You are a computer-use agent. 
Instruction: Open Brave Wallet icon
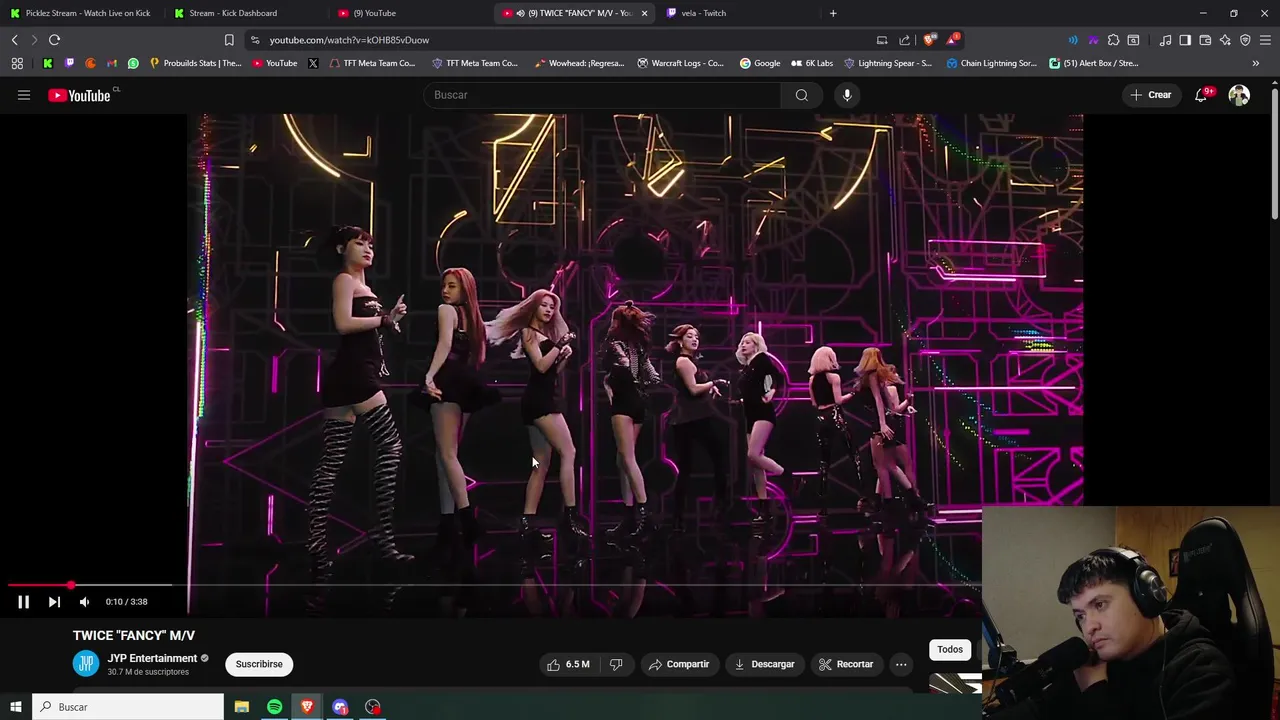(x=1205, y=40)
